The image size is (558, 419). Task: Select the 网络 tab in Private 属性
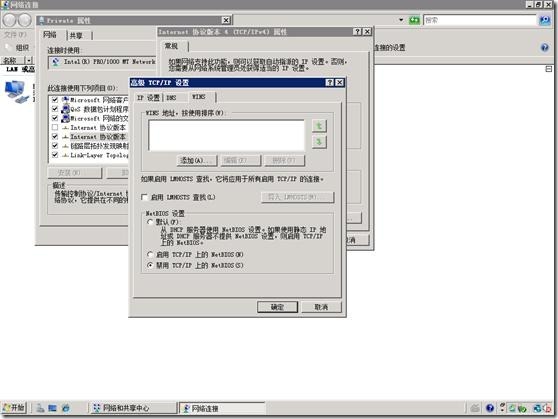pyautogui.click(x=50, y=35)
